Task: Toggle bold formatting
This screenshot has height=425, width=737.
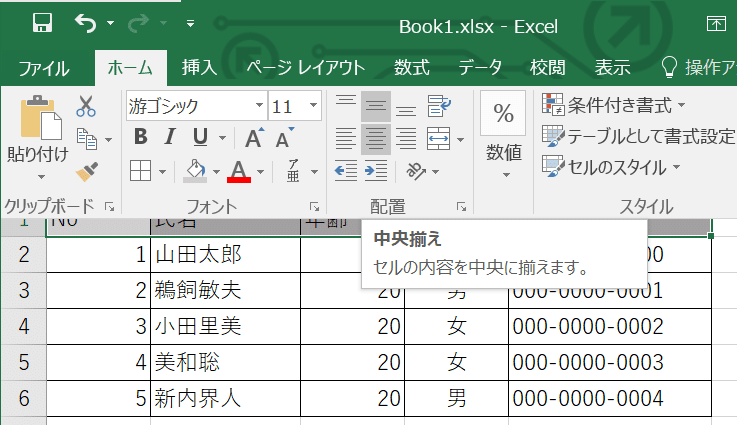Action: (x=141, y=137)
